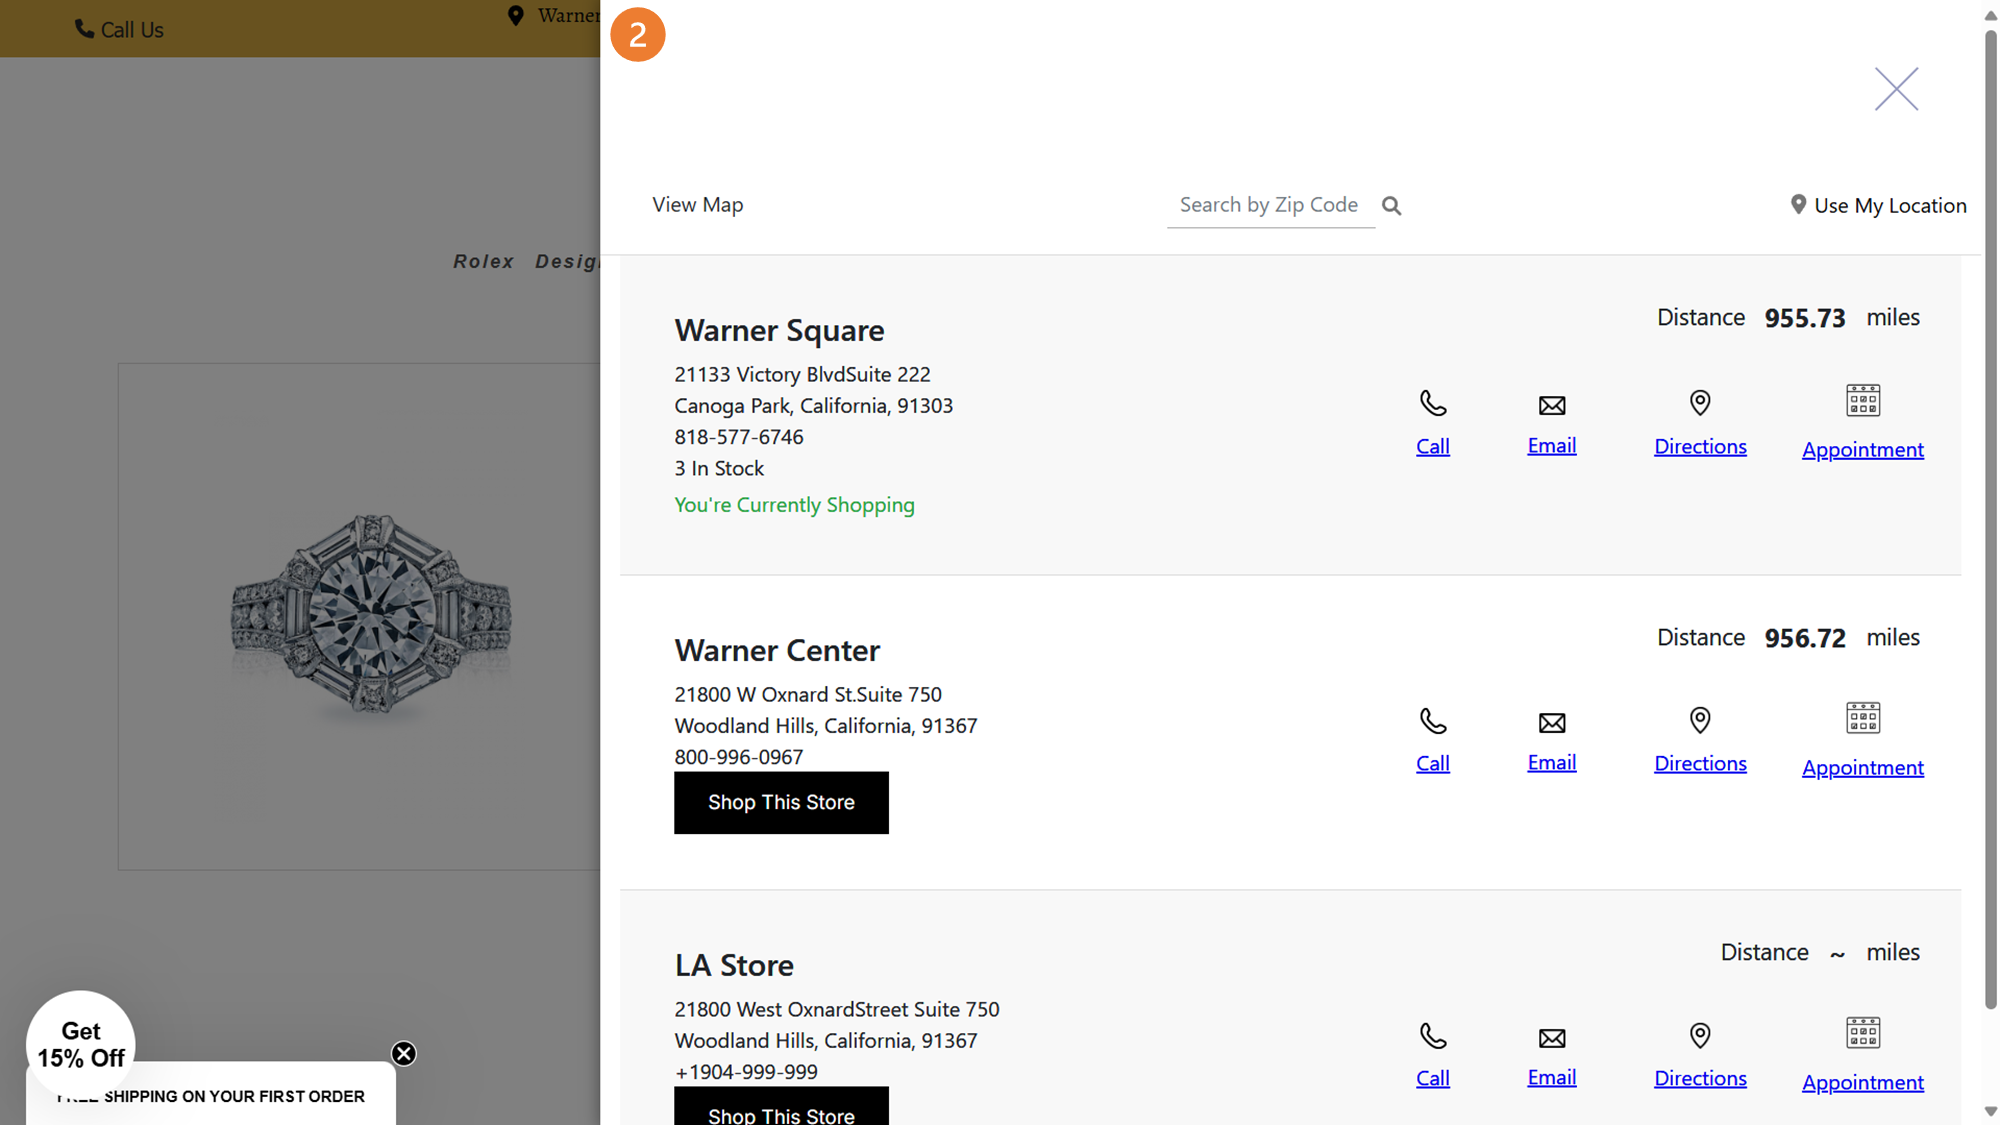Screen dimensions: 2000x1125
Task: Click the store list vertical scrollbar
Action: pyautogui.click(x=1990, y=520)
